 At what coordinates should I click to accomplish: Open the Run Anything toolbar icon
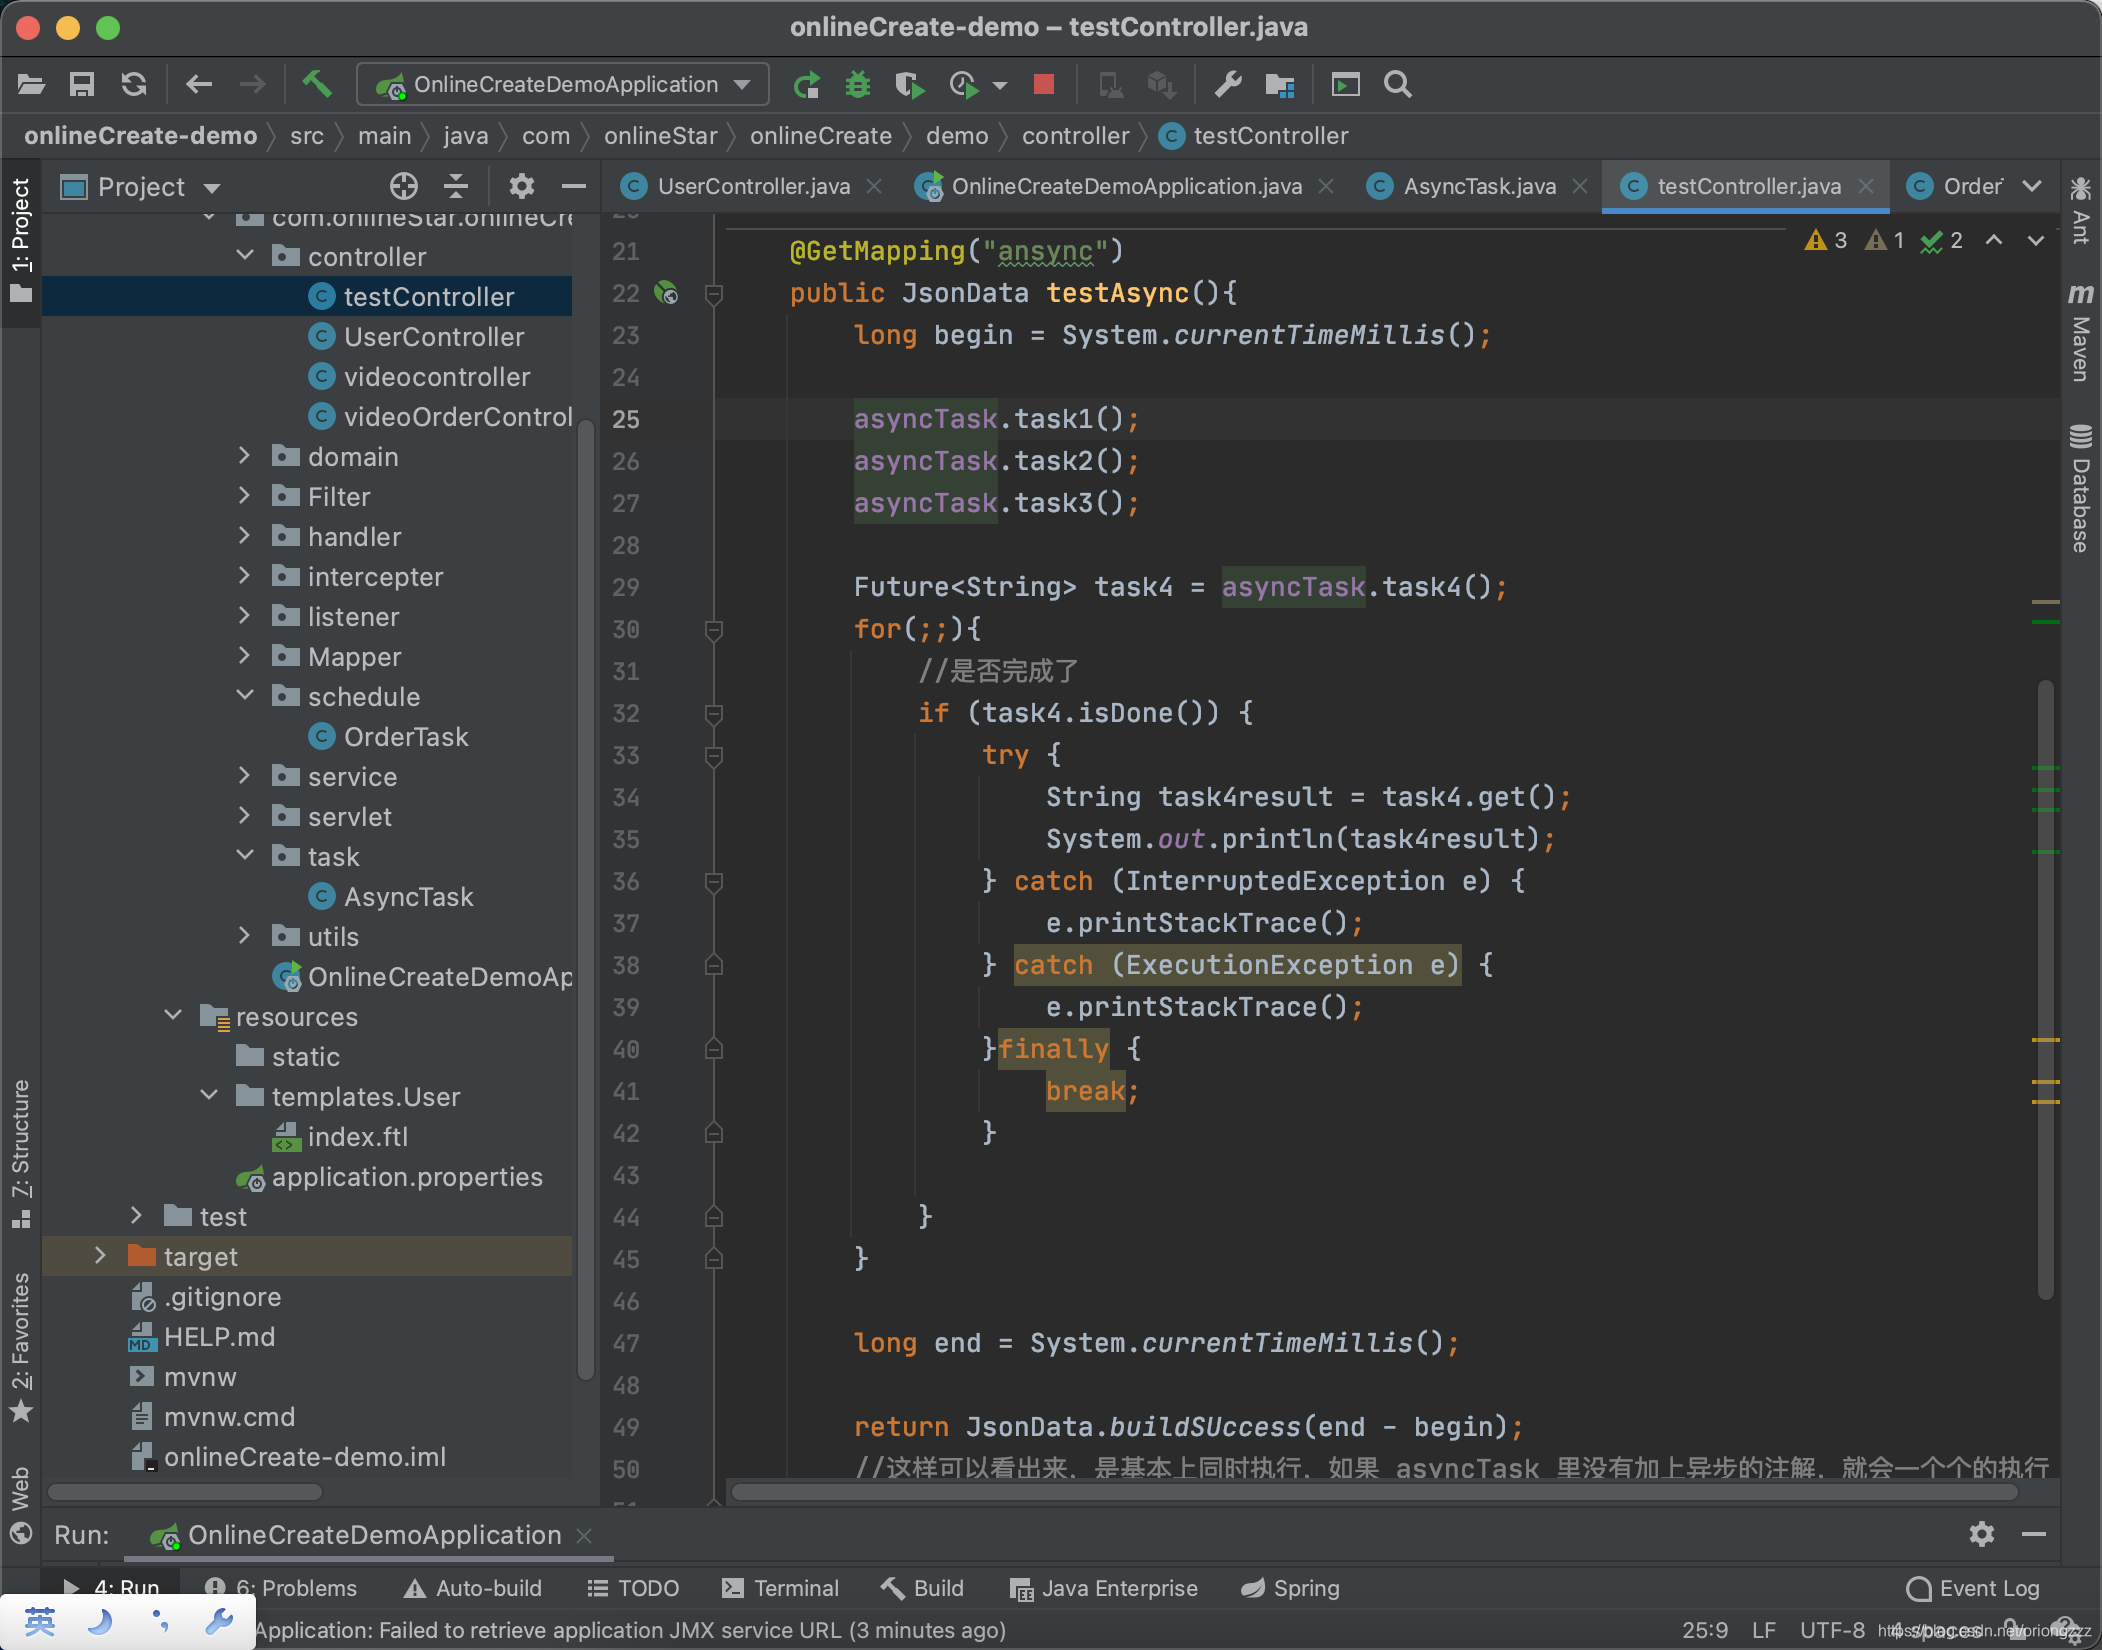1346,85
